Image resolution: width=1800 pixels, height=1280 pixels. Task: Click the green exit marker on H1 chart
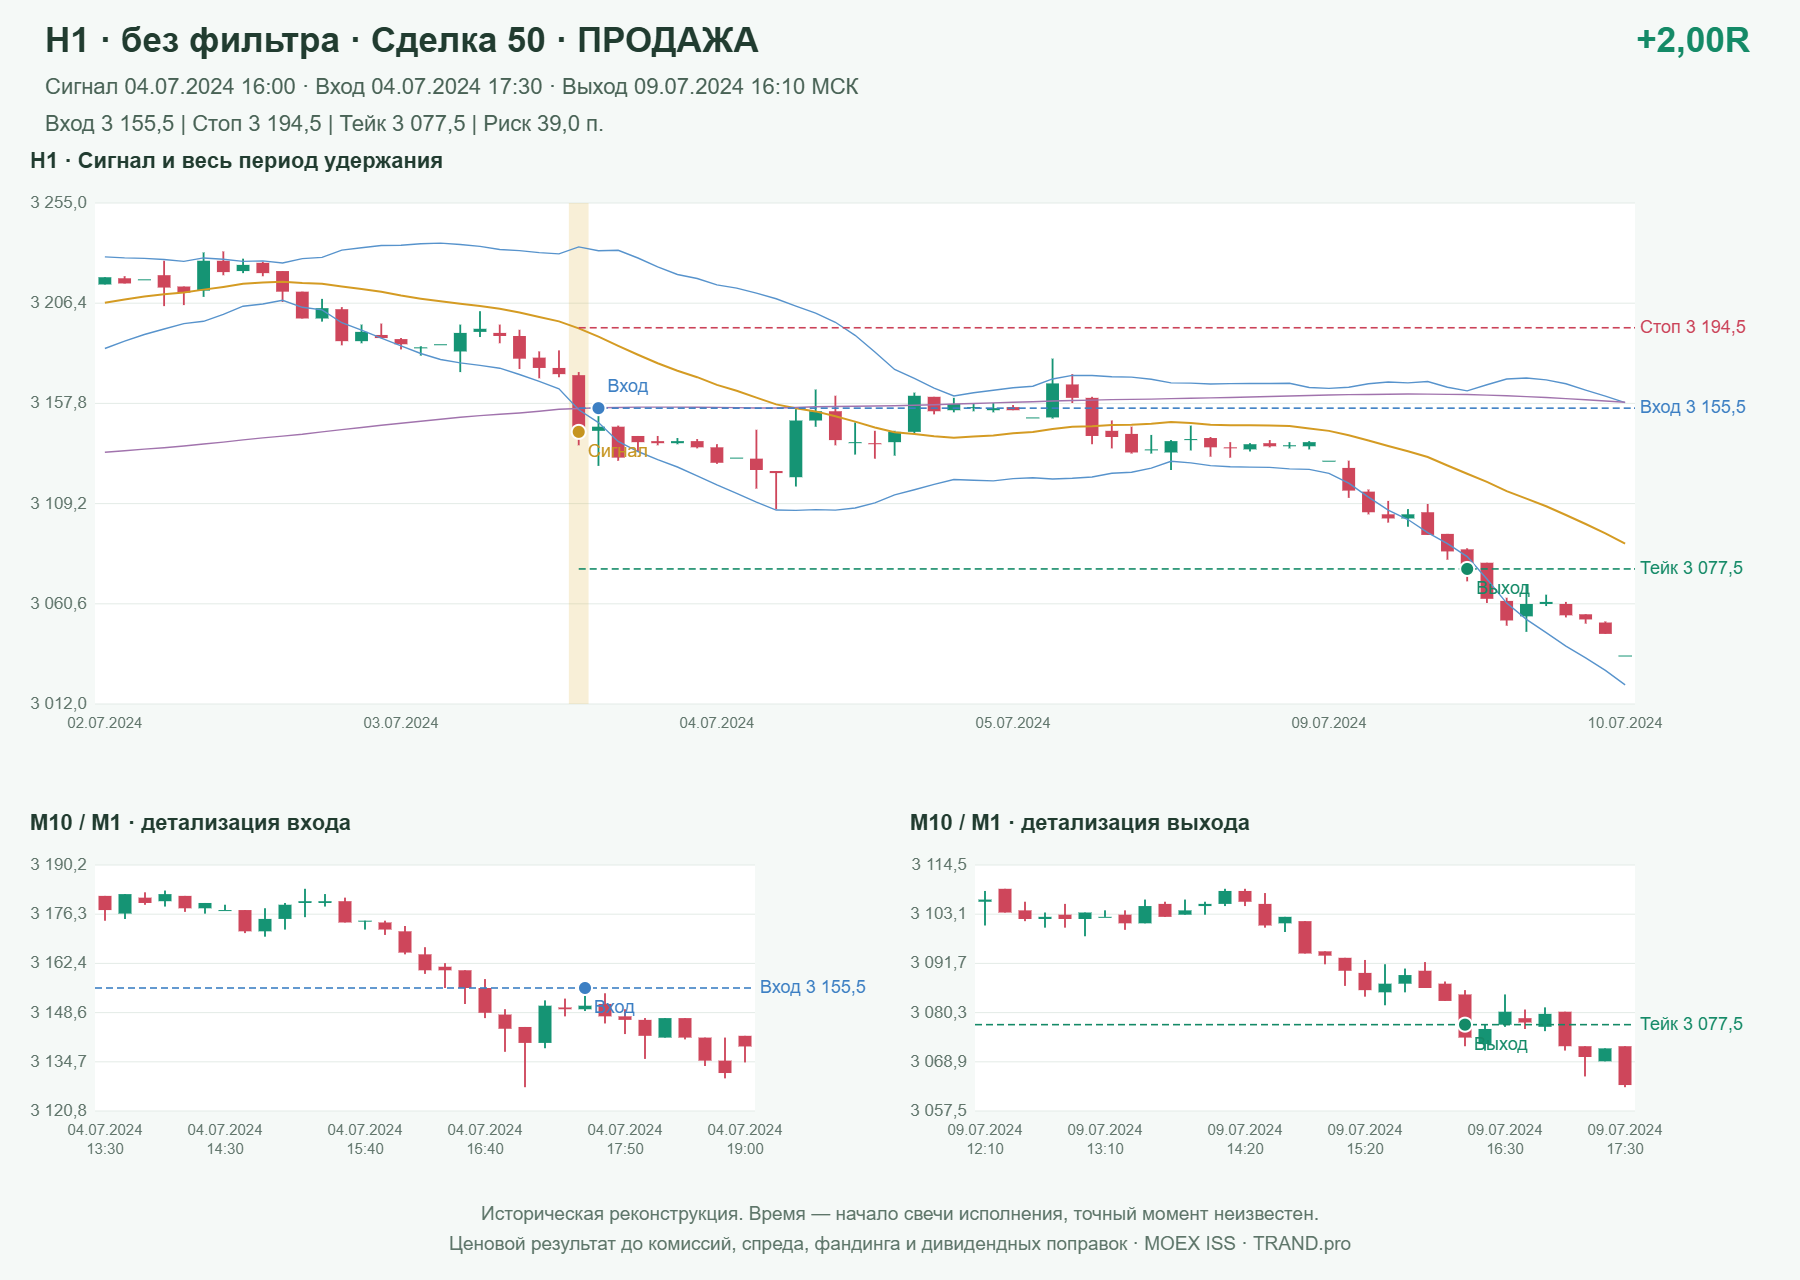pos(1467,569)
